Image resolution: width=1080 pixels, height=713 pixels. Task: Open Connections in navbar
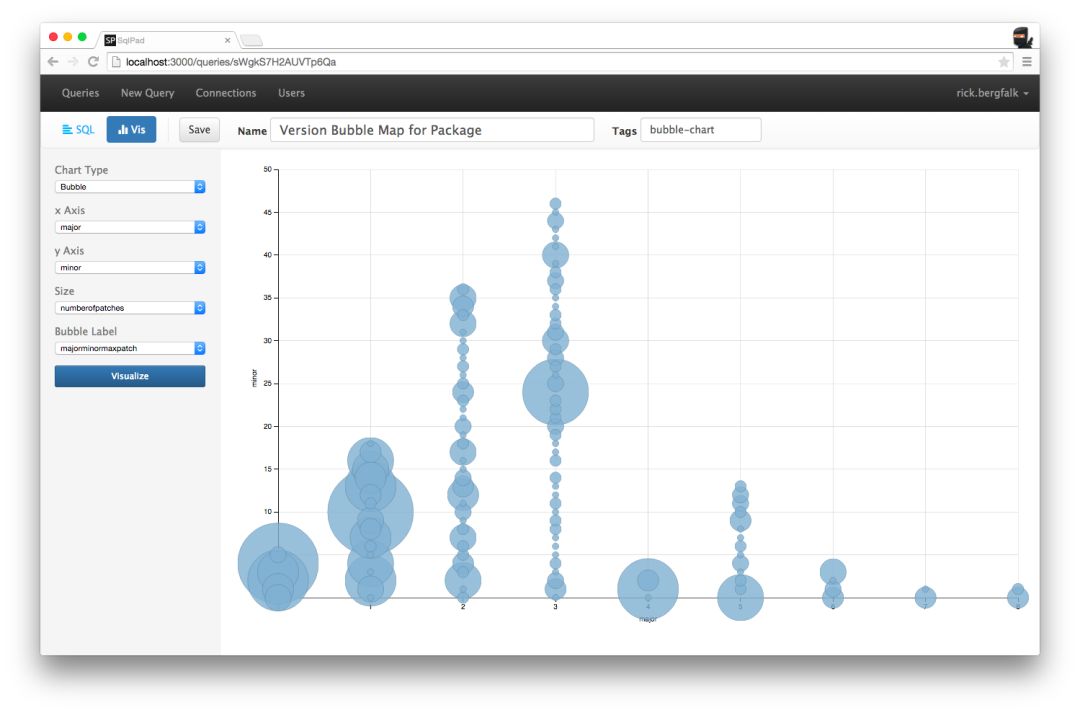tap(226, 93)
